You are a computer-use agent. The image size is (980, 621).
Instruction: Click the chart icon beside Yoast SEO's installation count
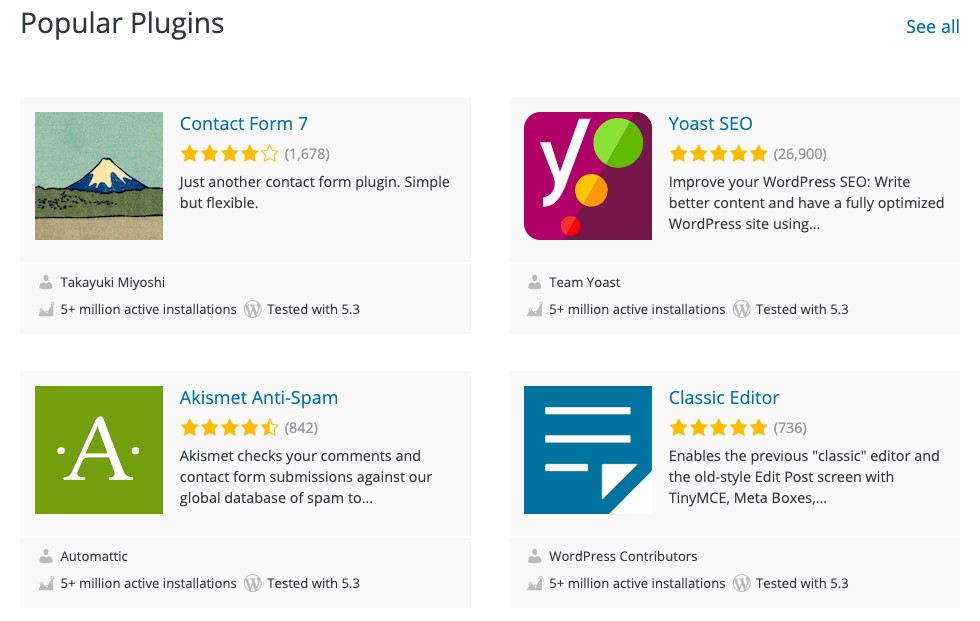pyautogui.click(x=535, y=309)
